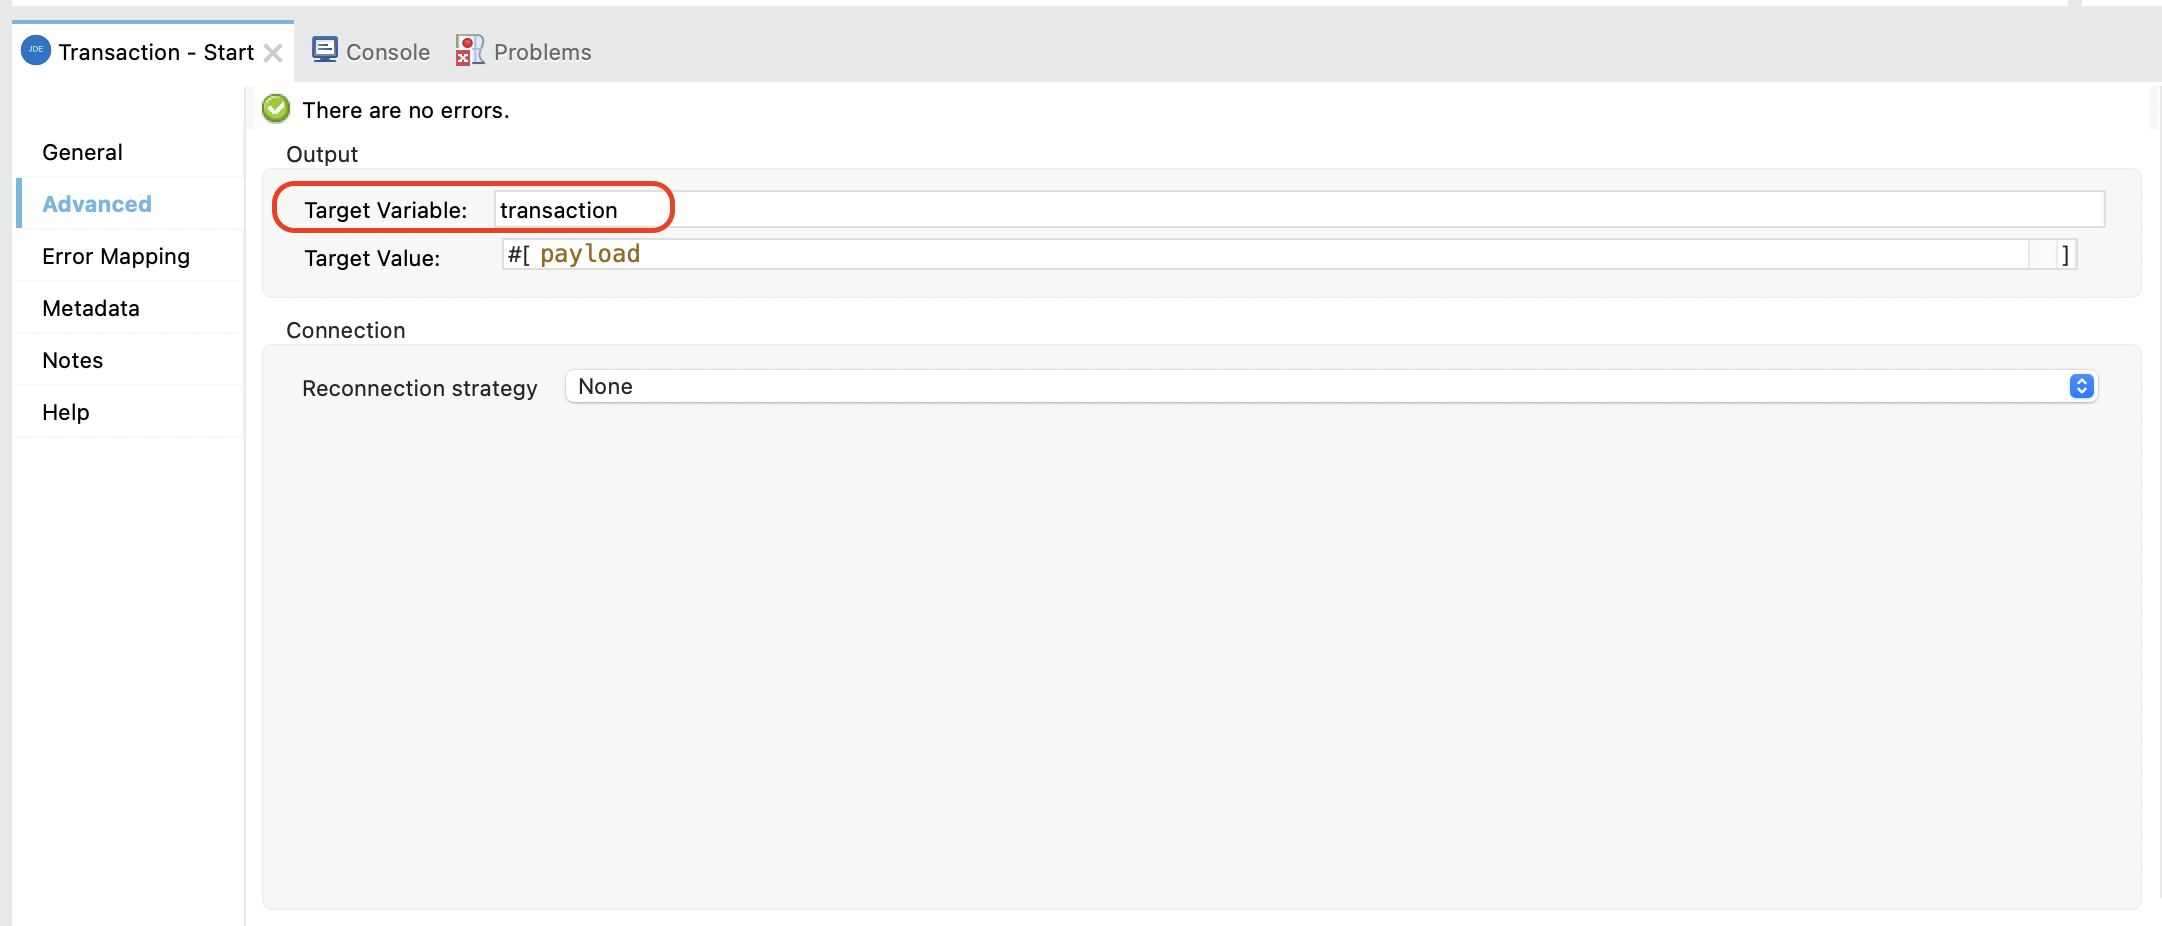
Task: Open the Error Mapping section
Action: pos(116,256)
